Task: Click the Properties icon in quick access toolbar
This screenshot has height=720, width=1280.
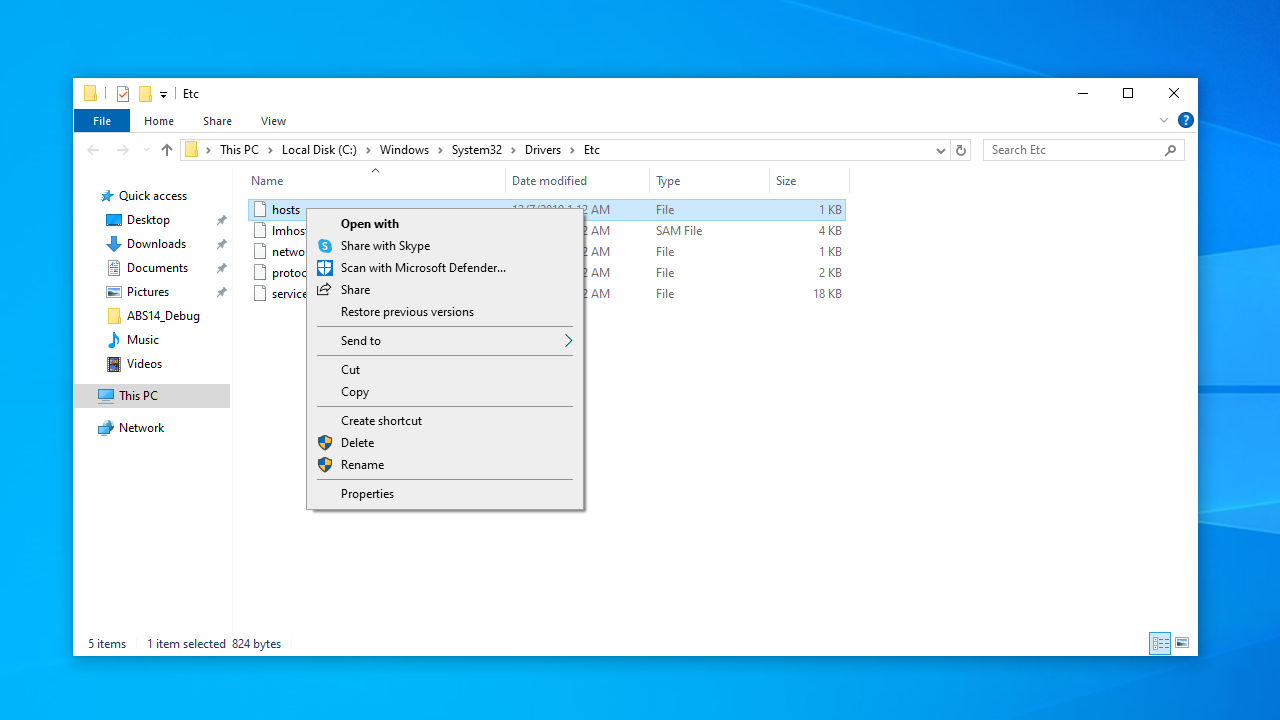Action: tap(123, 94)
